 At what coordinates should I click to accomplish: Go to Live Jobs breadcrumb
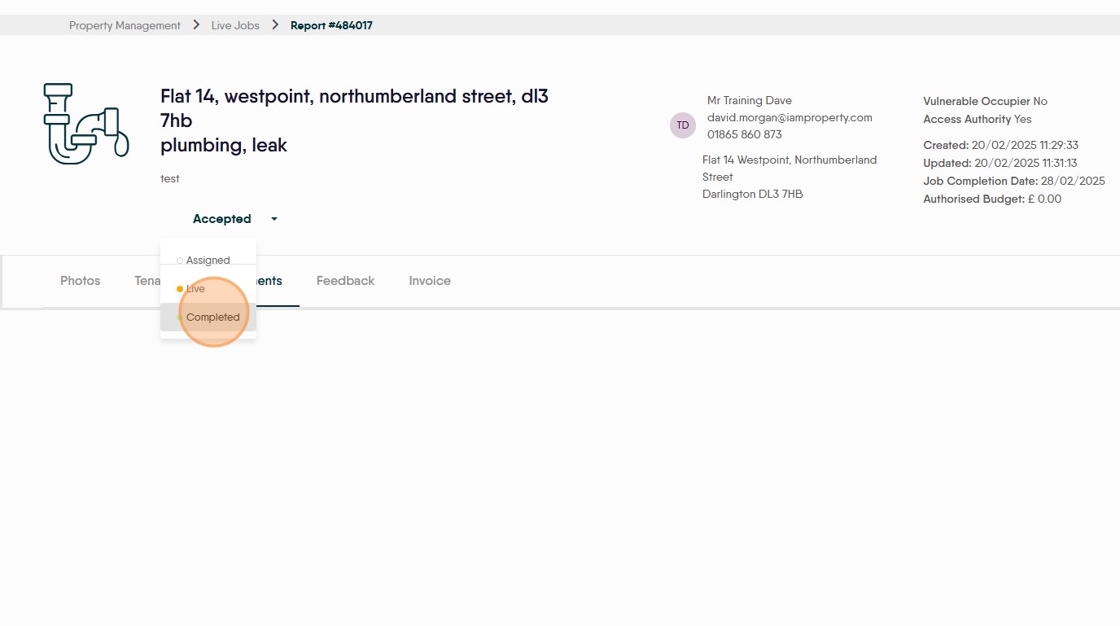click(x=235, y=25)
